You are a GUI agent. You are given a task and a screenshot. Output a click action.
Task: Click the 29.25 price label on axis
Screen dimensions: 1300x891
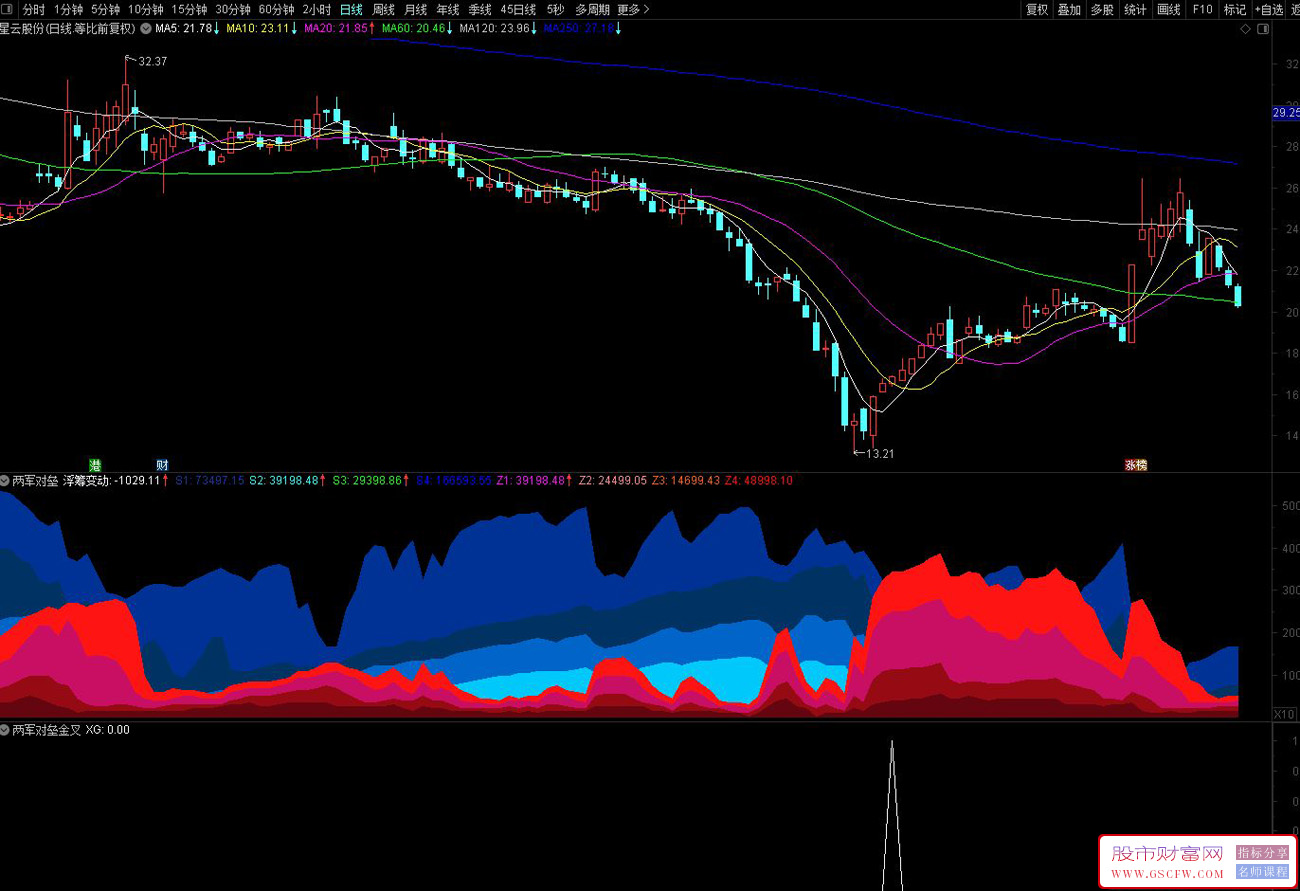coord(1285,113)
